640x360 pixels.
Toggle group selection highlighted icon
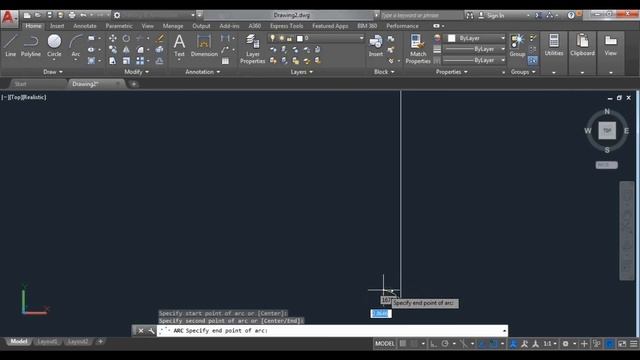(533, 60)
